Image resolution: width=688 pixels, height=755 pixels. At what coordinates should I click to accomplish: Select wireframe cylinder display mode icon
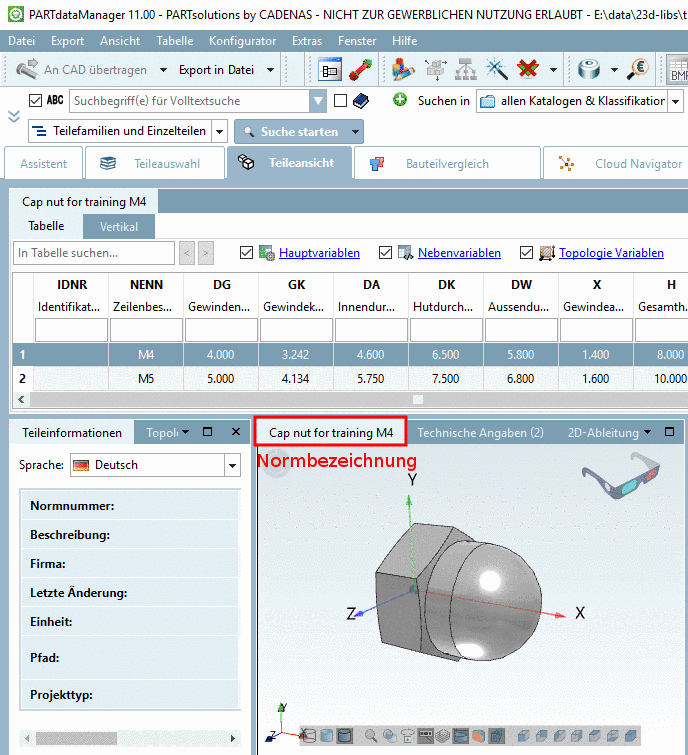point(309,735)
